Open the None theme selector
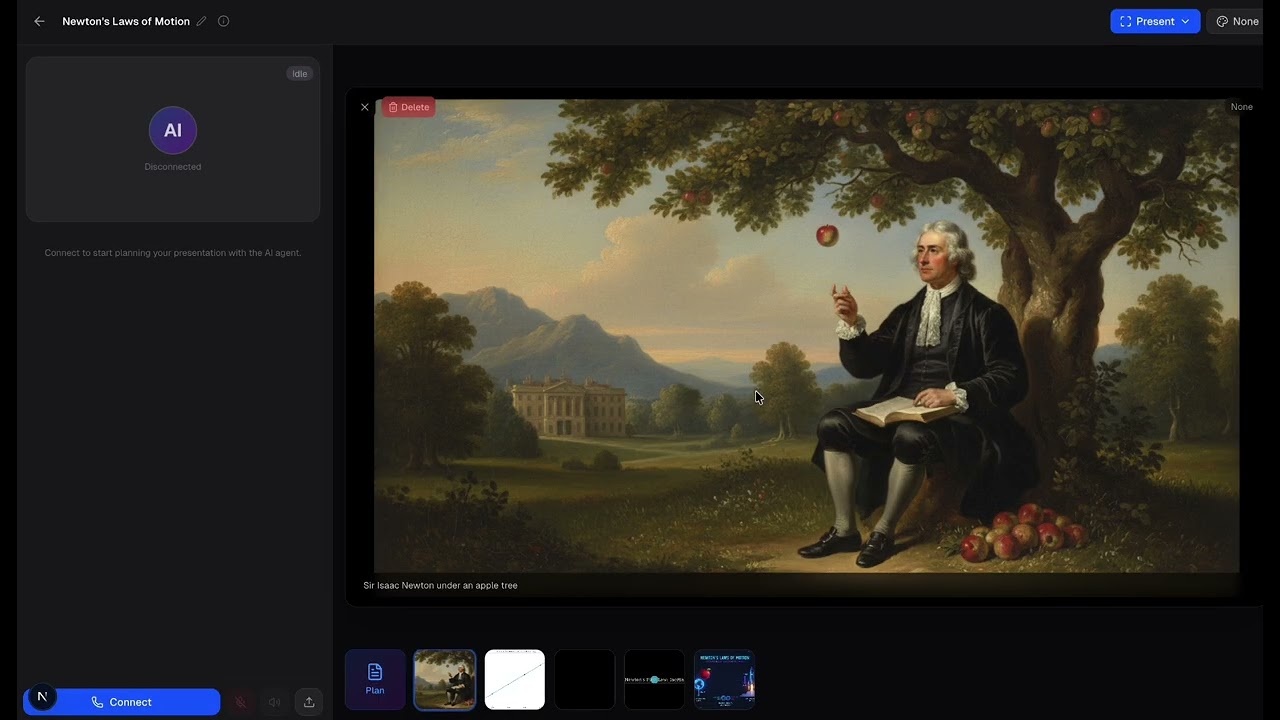 [x=1237, y=21]
